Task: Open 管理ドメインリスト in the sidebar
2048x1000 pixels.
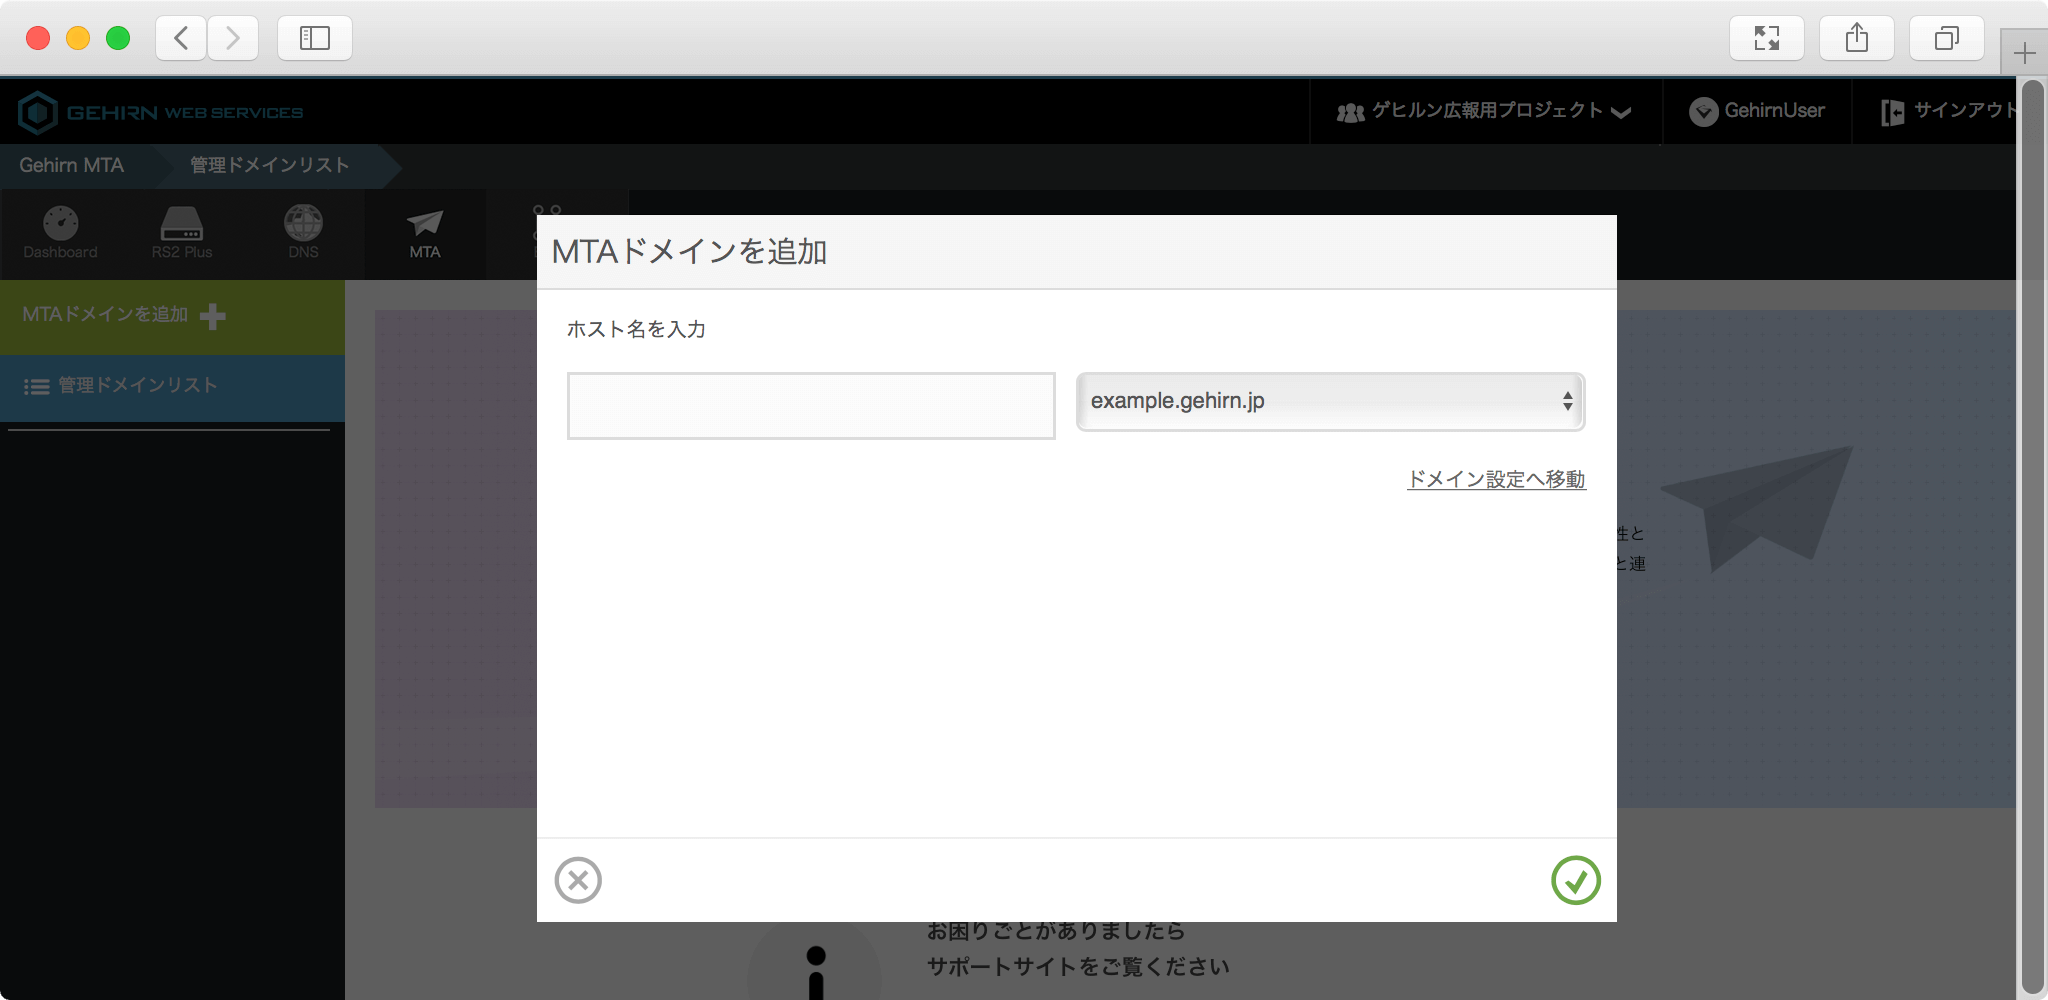Action: (137, 386)
